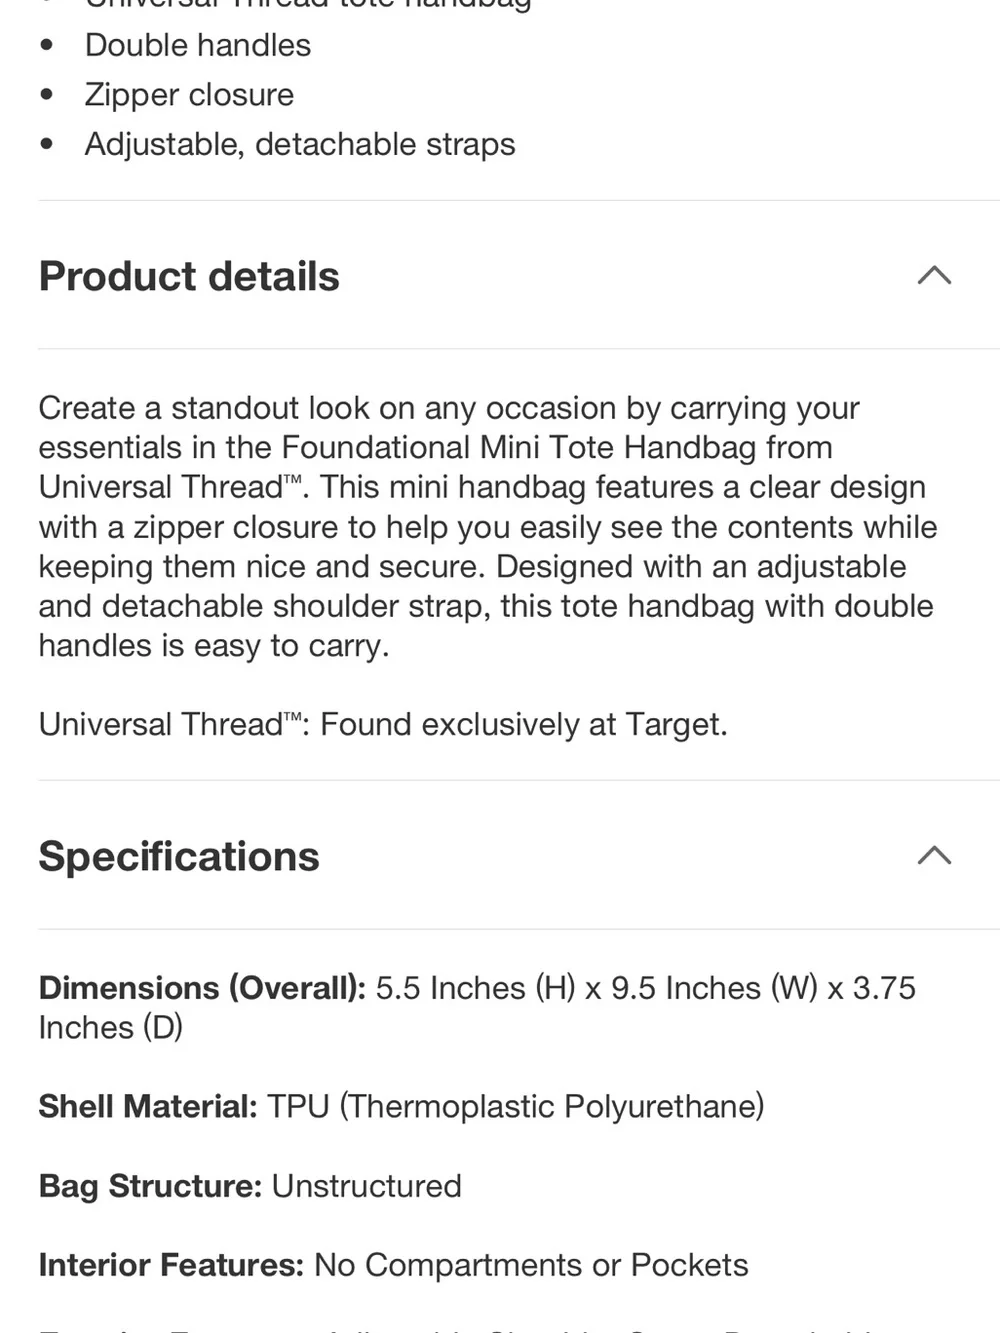The image size is (1000, 1333).
Task: Tap the Product details heading
Action: (x=189, y=276)
